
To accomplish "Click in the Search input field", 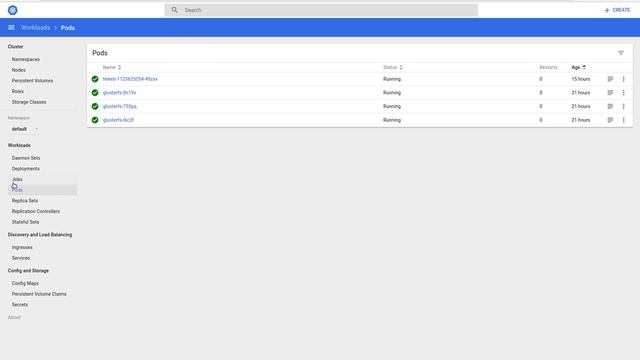I will [x=321, y=10].
